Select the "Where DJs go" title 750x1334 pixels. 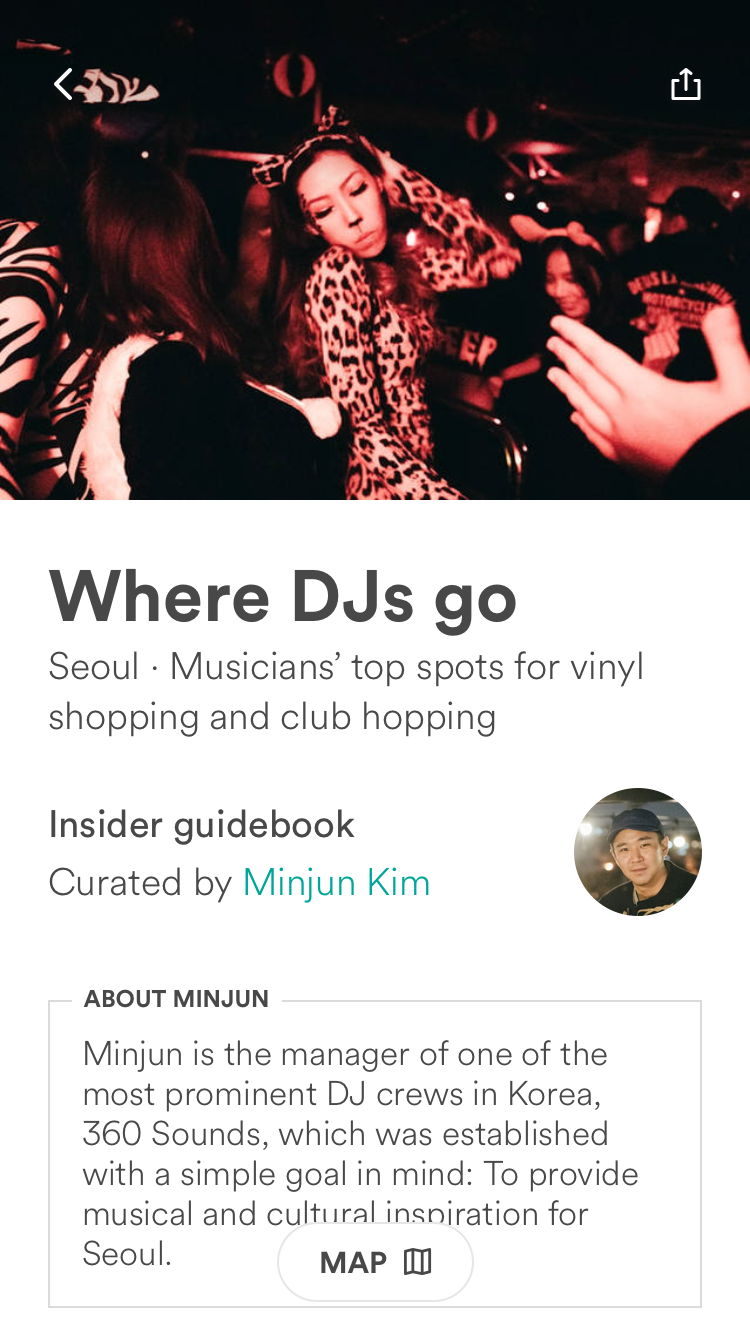click(x=283, y=596)
